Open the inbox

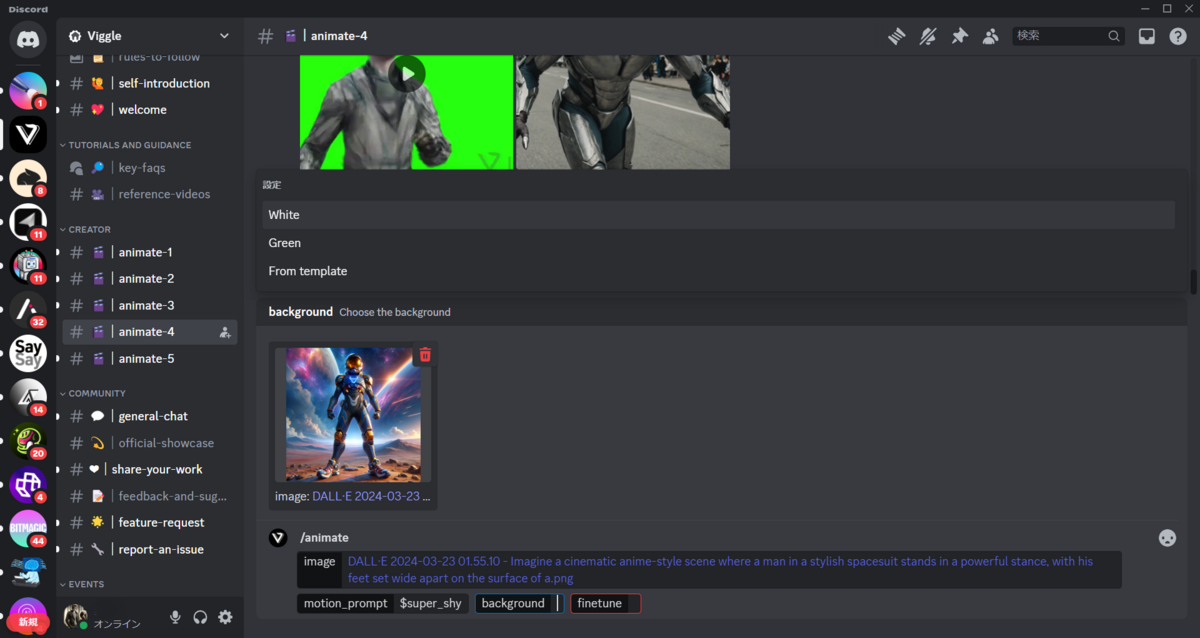tap(1147, 36)
